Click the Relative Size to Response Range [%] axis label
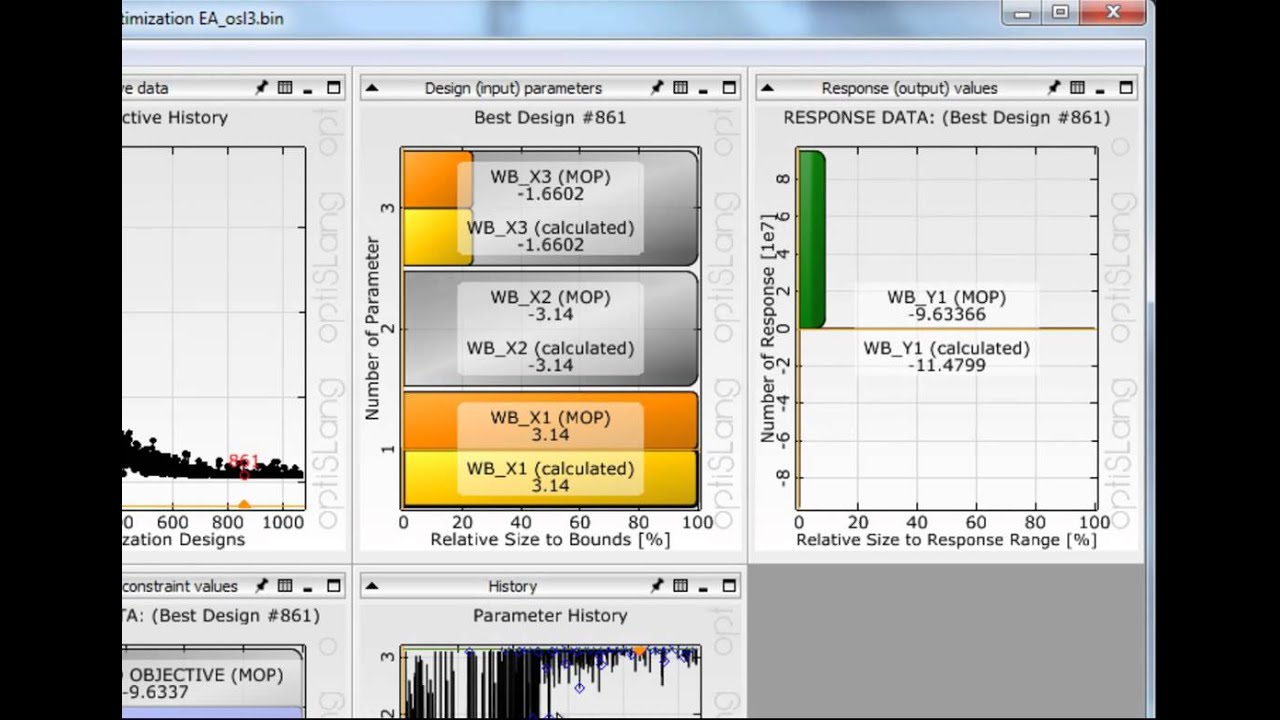This screenshot has height=720, width=1280. pos(946,540)
